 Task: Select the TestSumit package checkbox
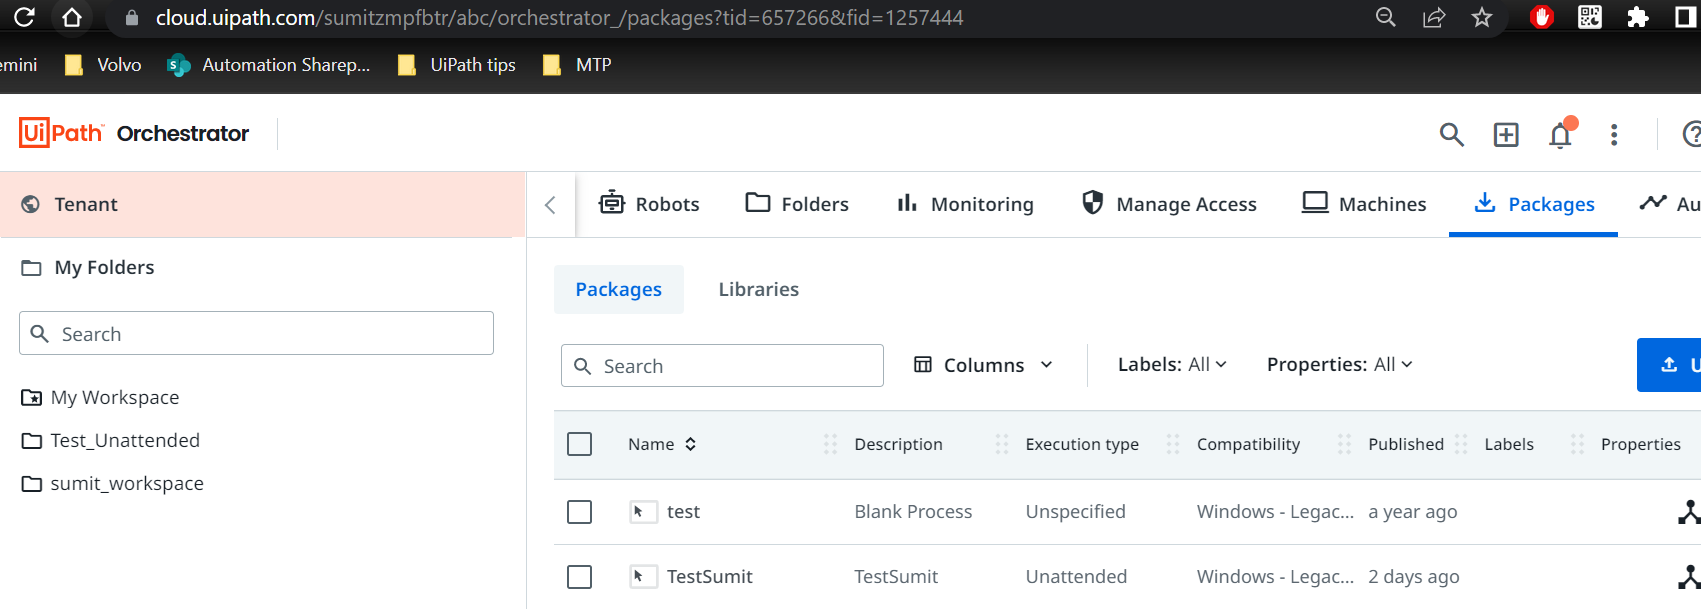coord(580,577)
